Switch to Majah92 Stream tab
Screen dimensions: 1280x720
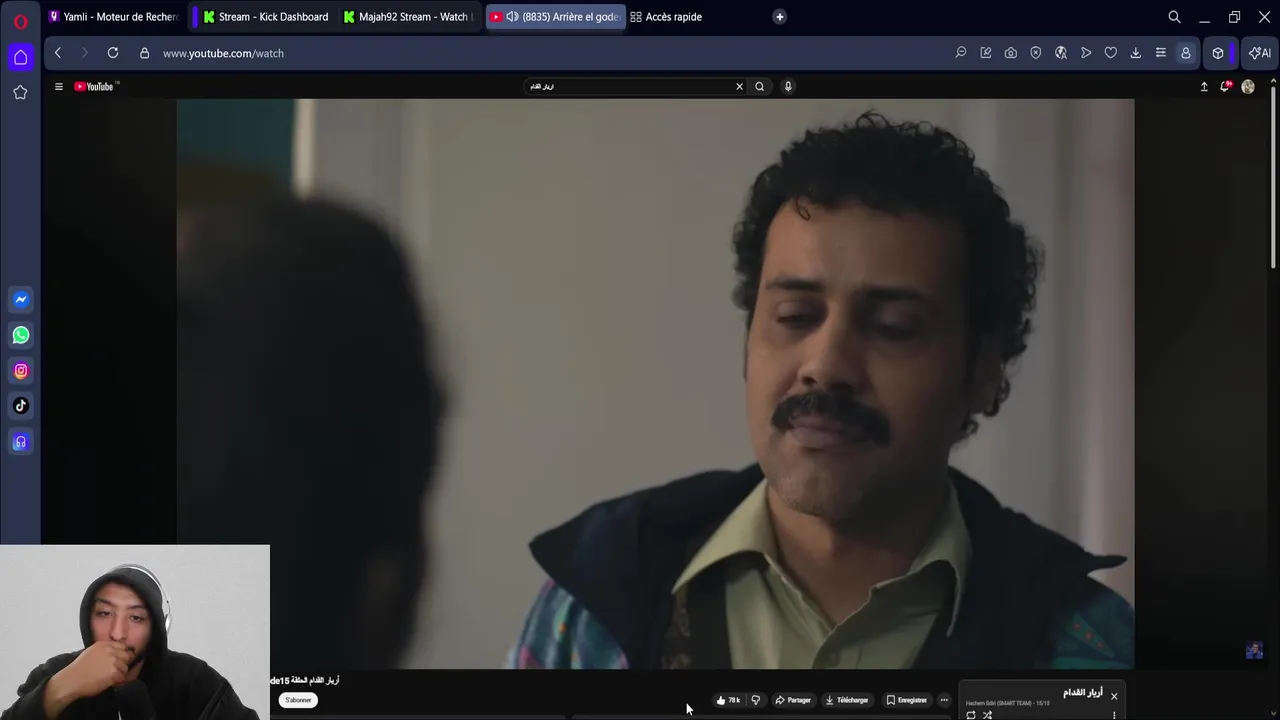point(407,17)
